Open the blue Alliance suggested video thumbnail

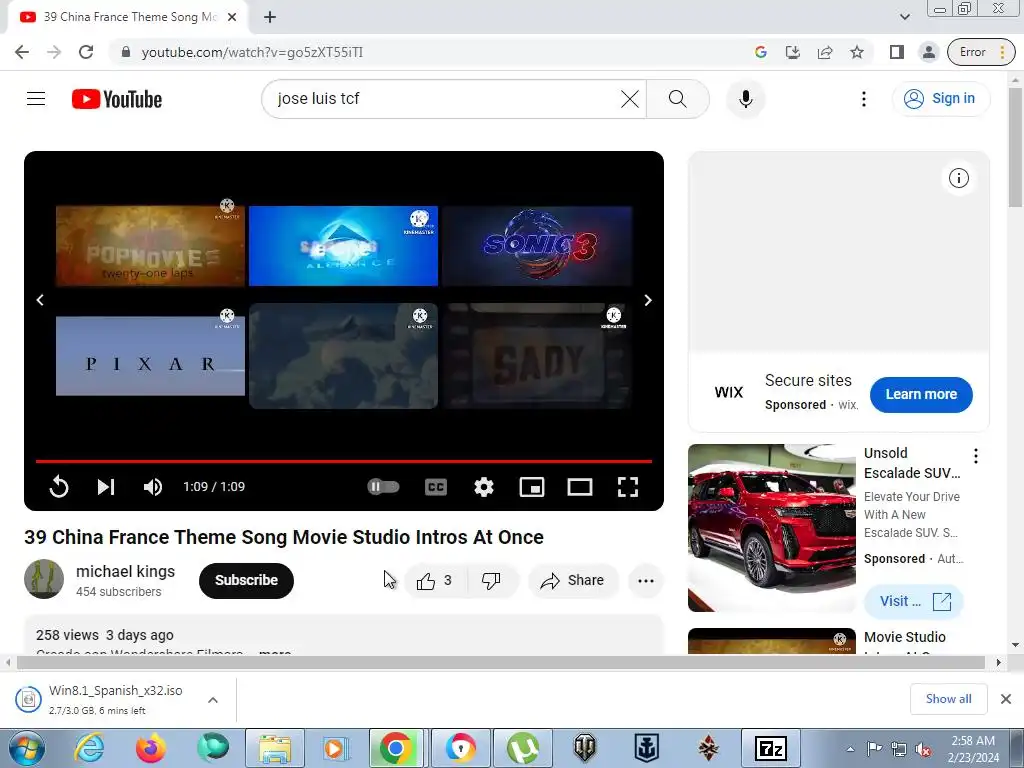344,246
